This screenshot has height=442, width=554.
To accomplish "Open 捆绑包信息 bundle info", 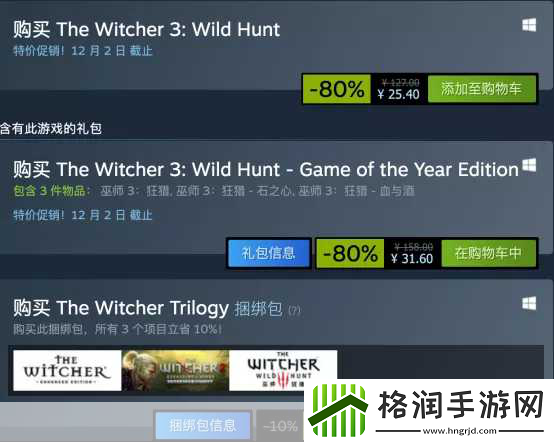I will tap(203, 426).
